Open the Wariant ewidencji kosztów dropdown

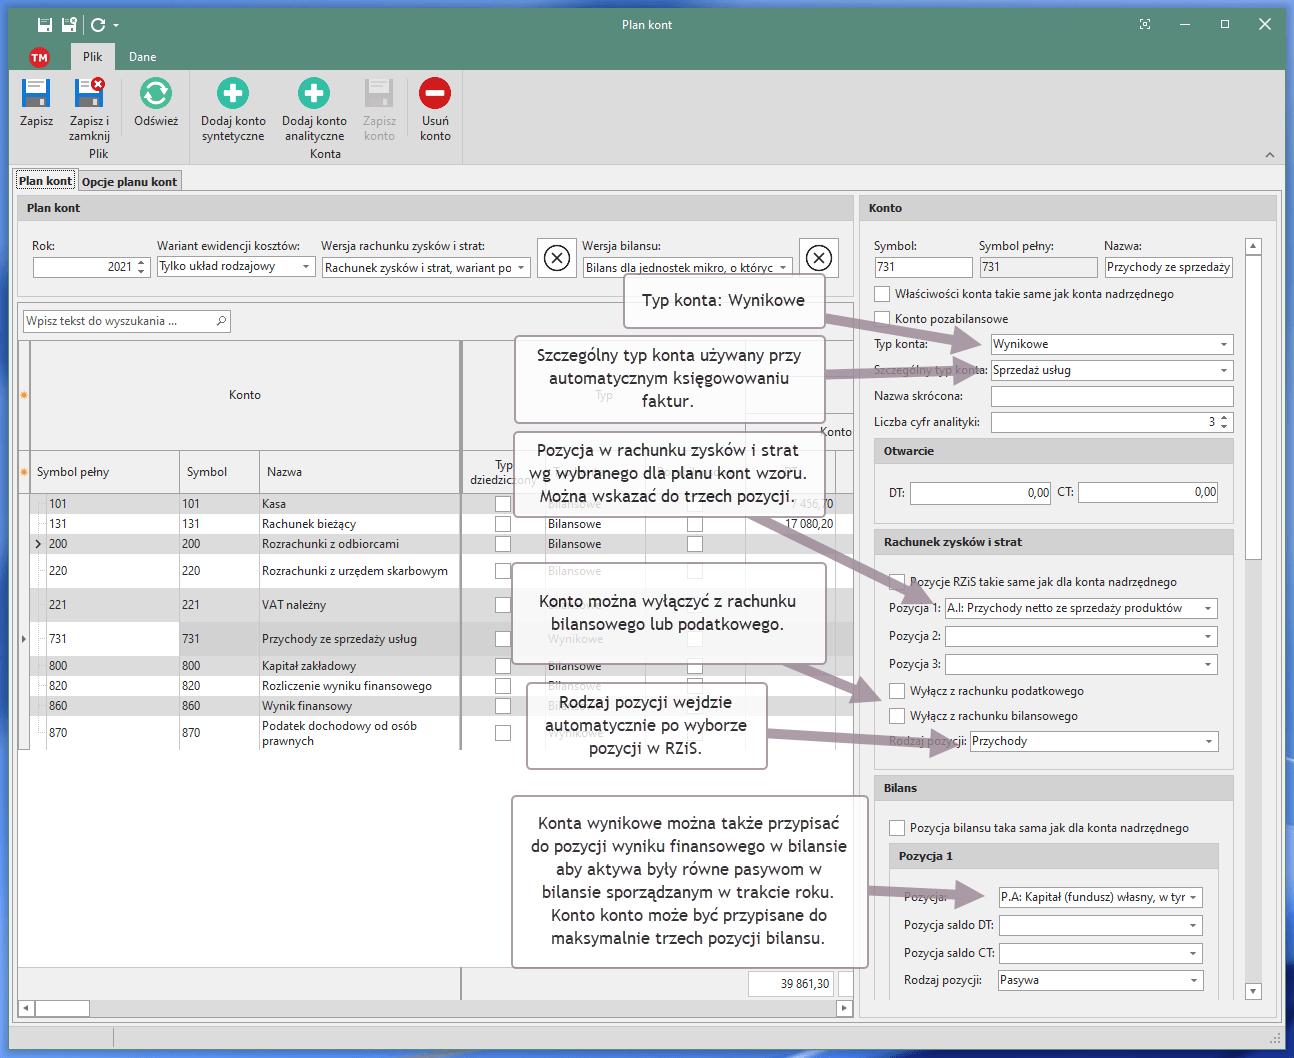[x=306, y=267]
